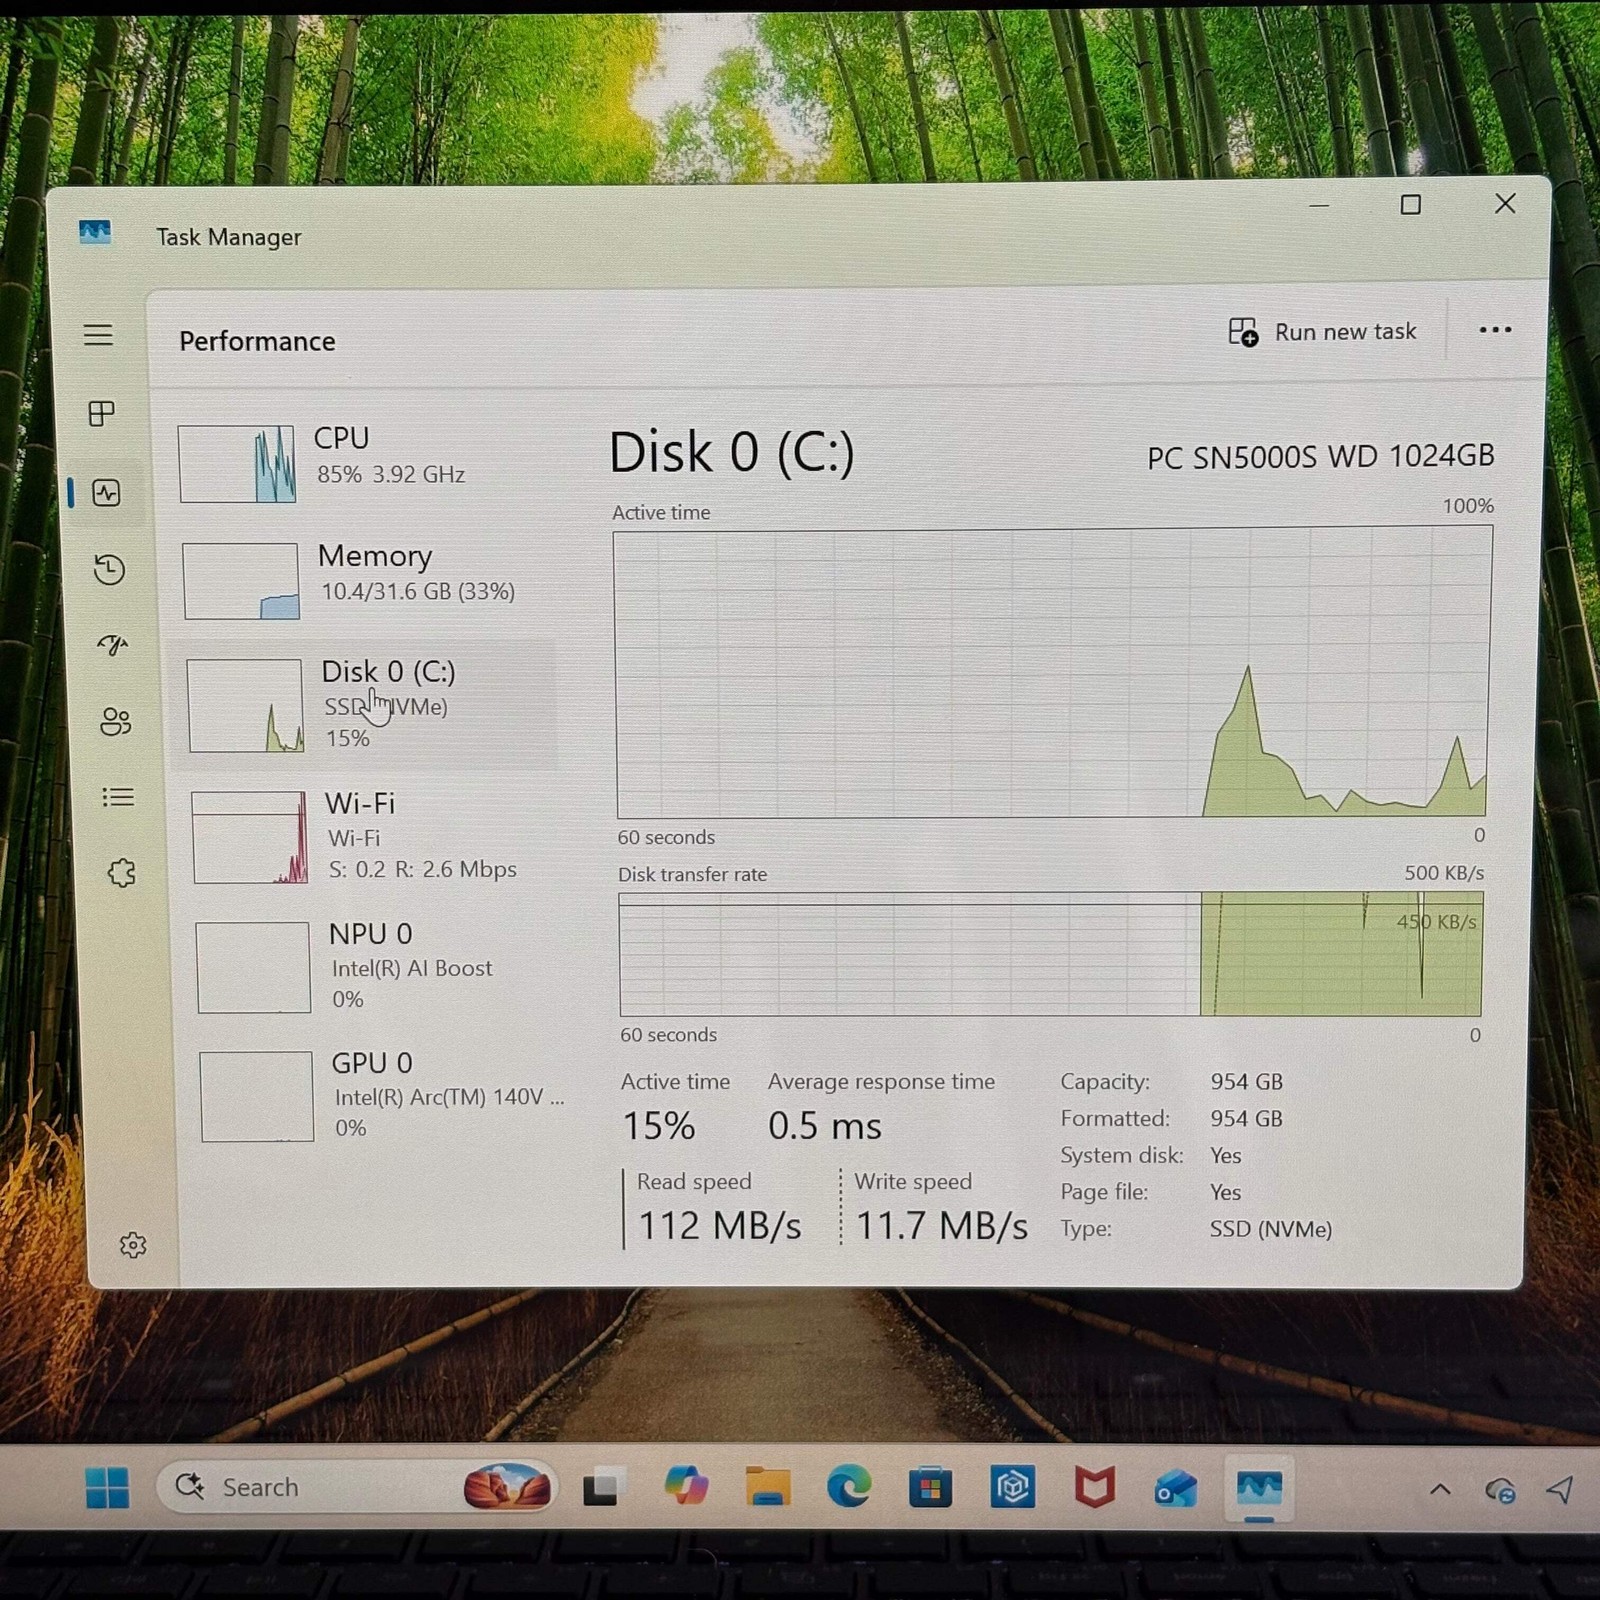
Task: Open the Details page list icon
Action: coord(118,797)
